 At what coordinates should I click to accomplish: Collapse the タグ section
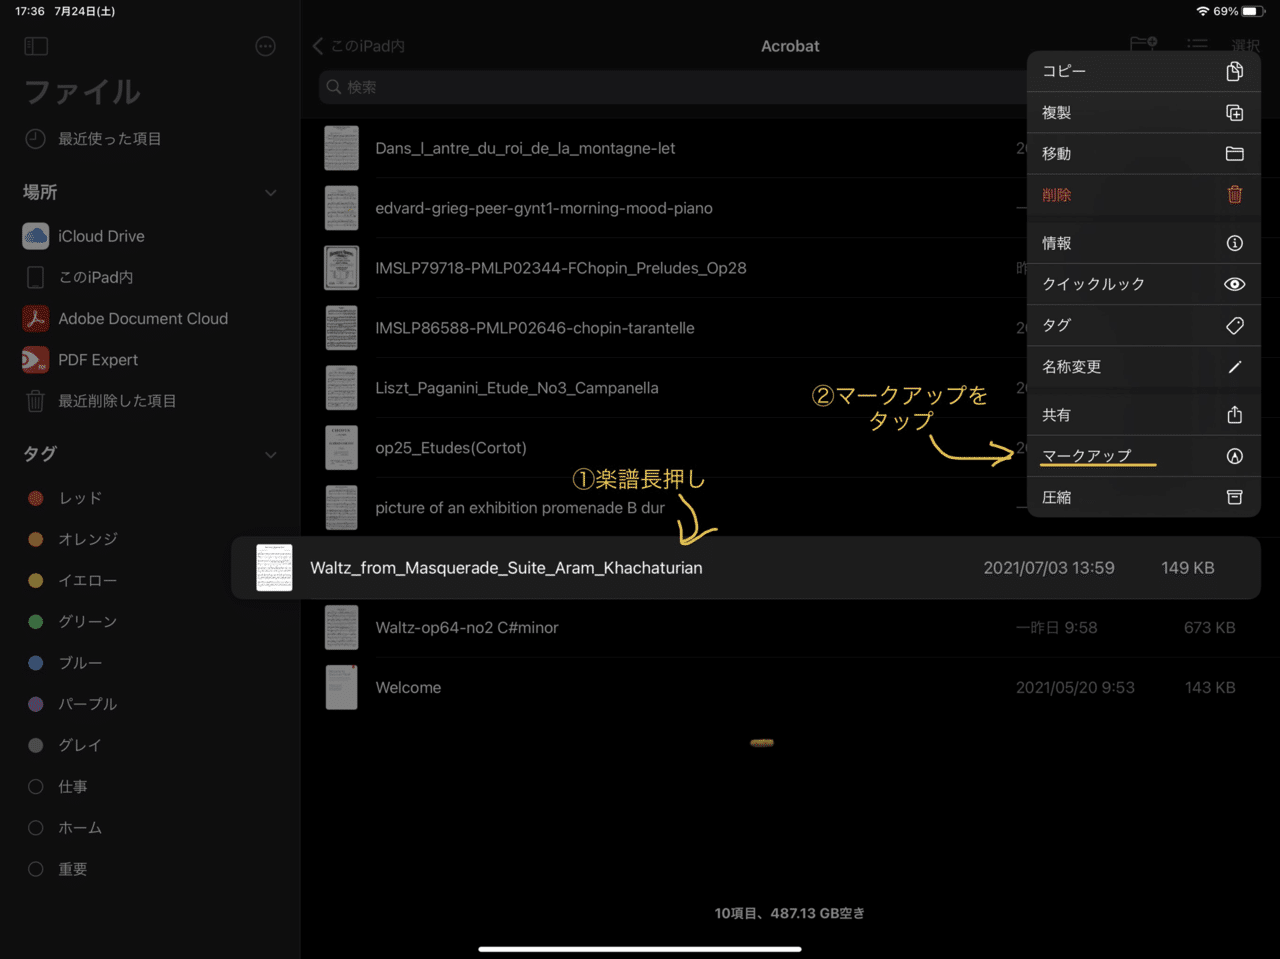click(270, 453)
